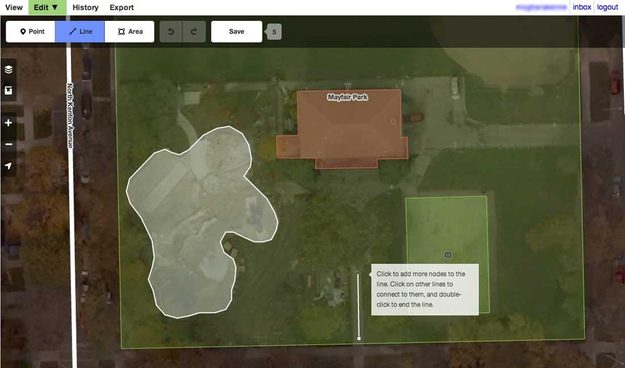Click the logout link
Viewport: 625px width, 368px height.
tap(607, 7)
